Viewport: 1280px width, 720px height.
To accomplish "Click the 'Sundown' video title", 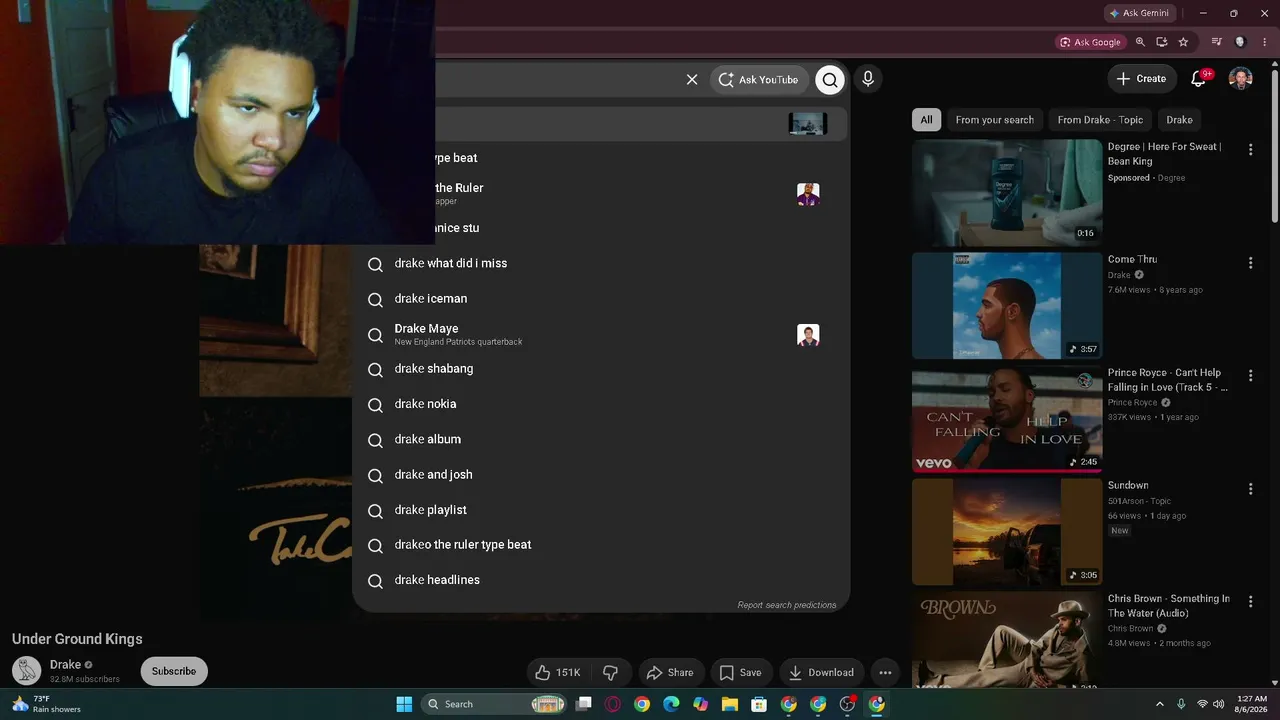I will [x=1128, y=486].
